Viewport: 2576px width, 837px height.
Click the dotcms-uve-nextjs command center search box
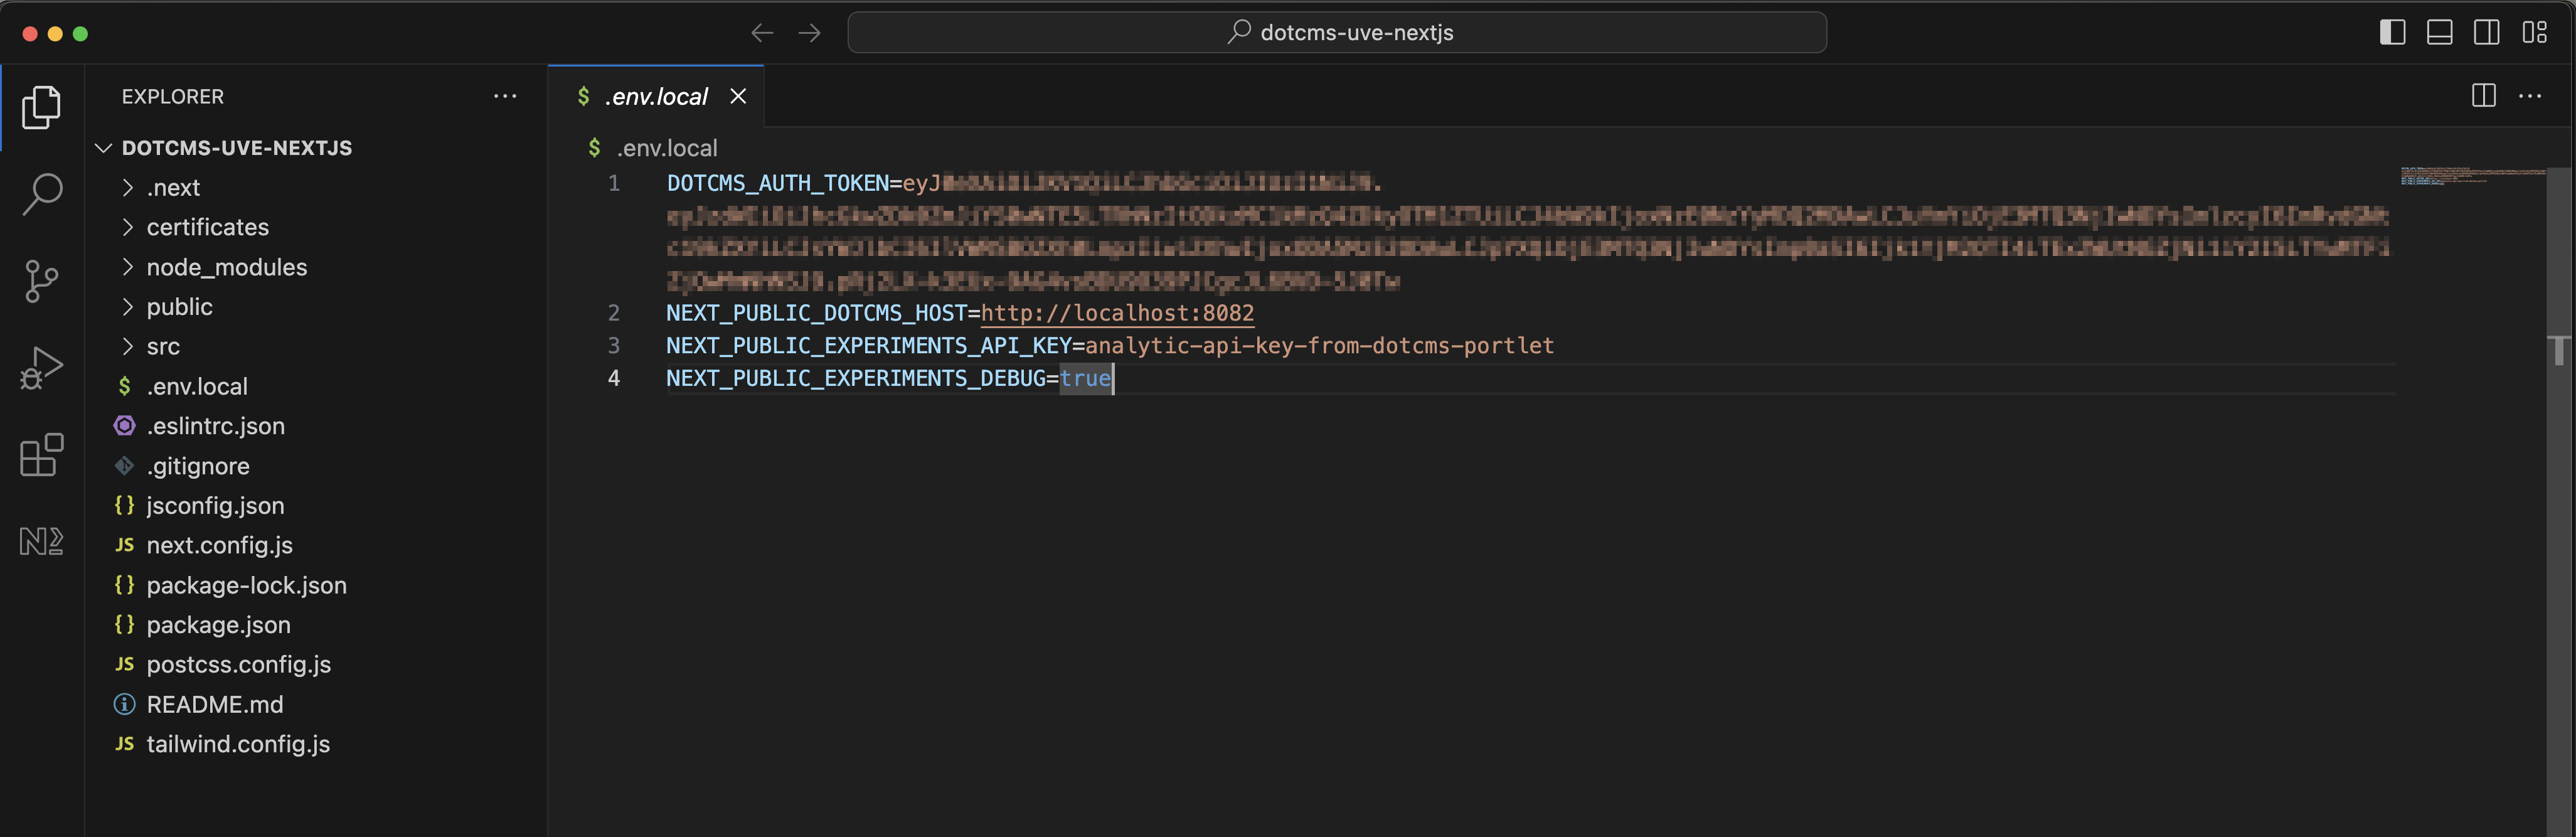pyautogui.click(x=1337, y=33)
